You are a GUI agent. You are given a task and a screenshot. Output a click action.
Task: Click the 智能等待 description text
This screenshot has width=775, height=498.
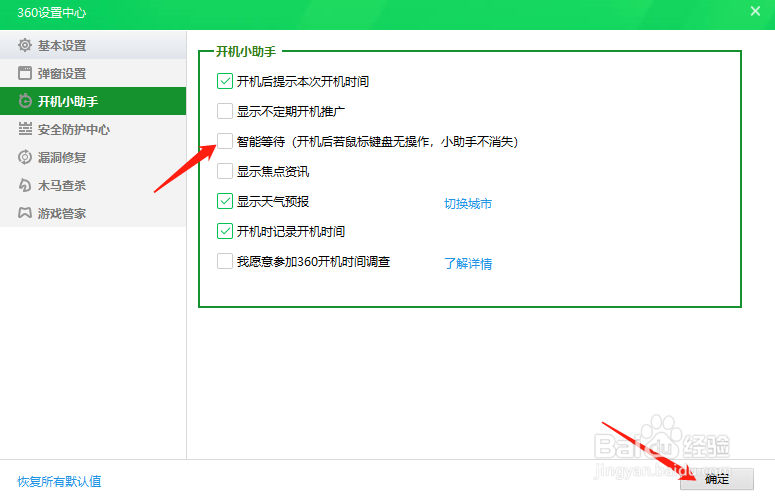377,142
